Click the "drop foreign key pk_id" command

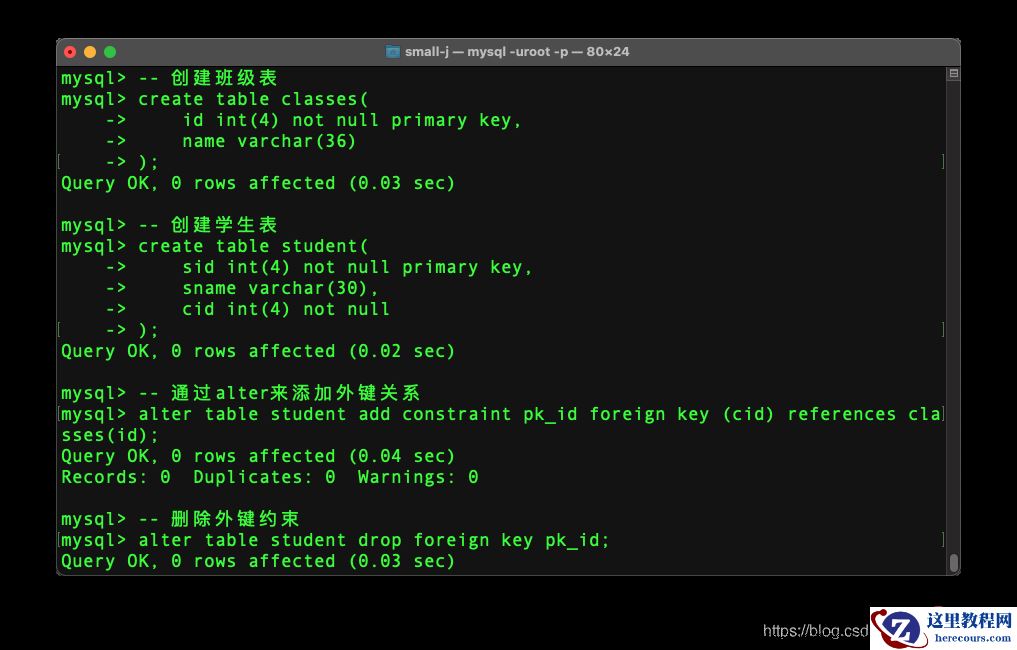coord(373,540)
